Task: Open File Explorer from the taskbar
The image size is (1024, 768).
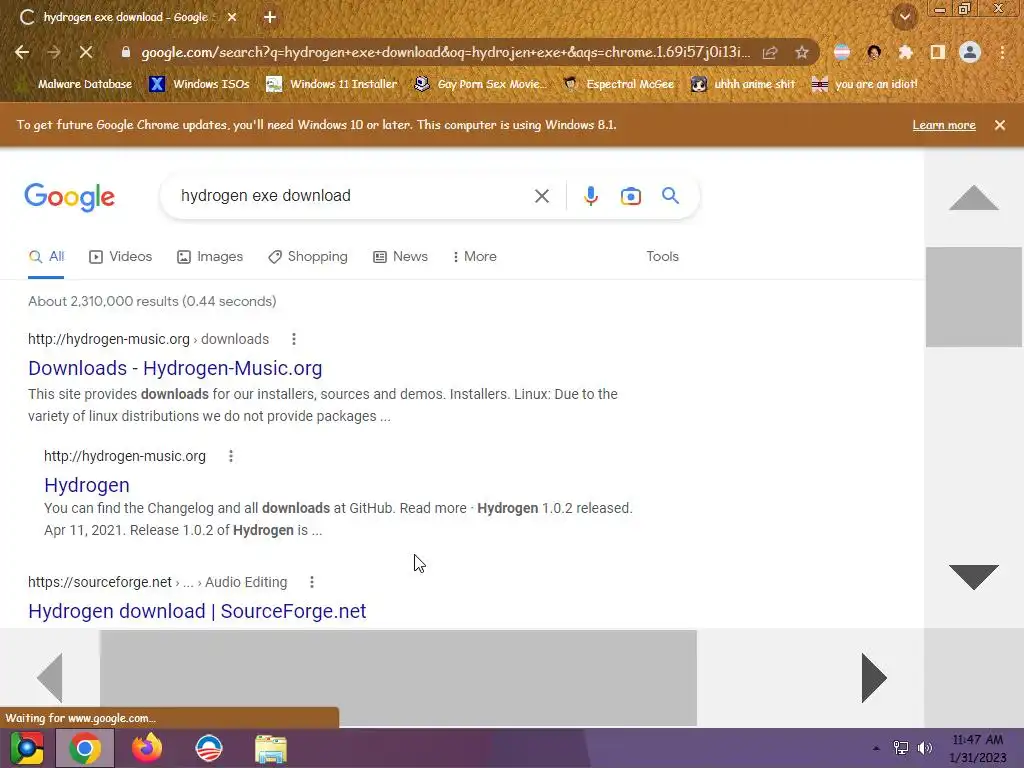Action: (x=271, y=749)
